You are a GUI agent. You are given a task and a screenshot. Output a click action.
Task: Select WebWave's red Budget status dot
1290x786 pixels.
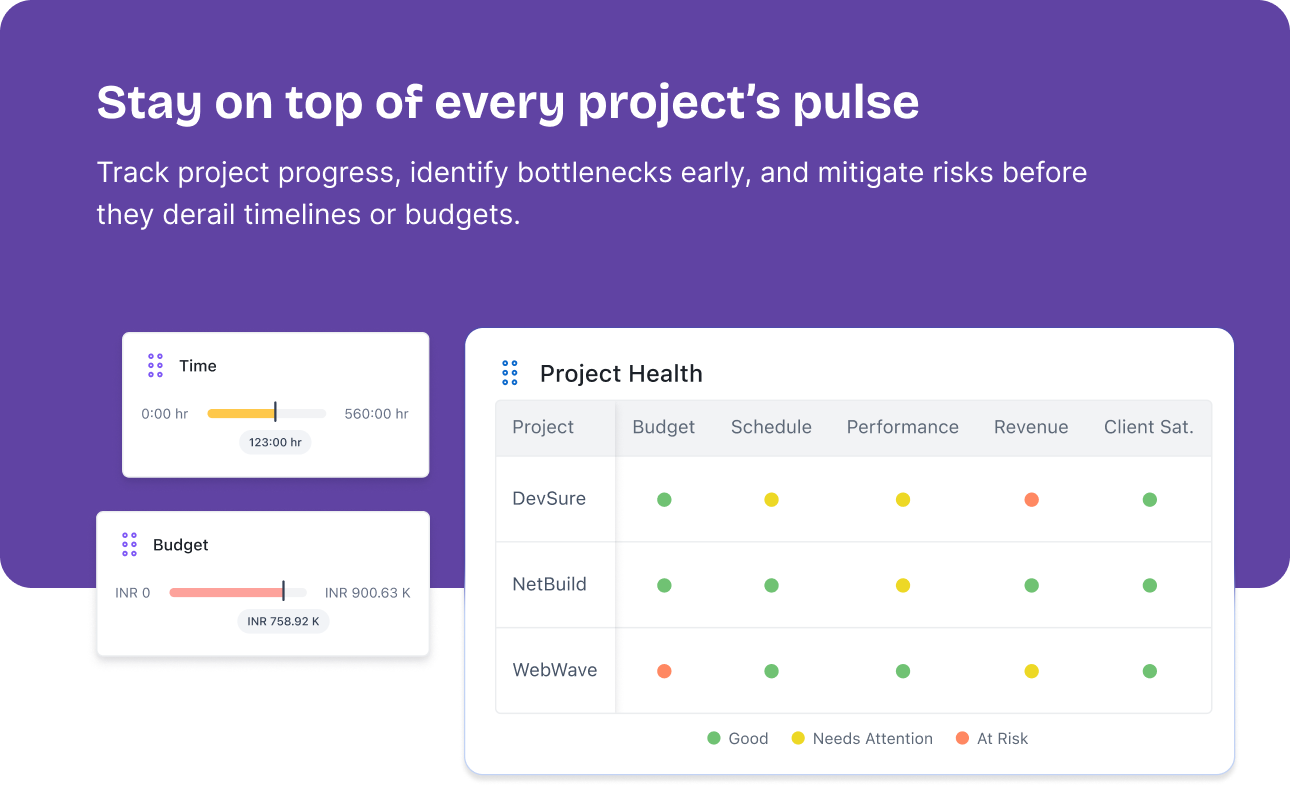point(664,671)
